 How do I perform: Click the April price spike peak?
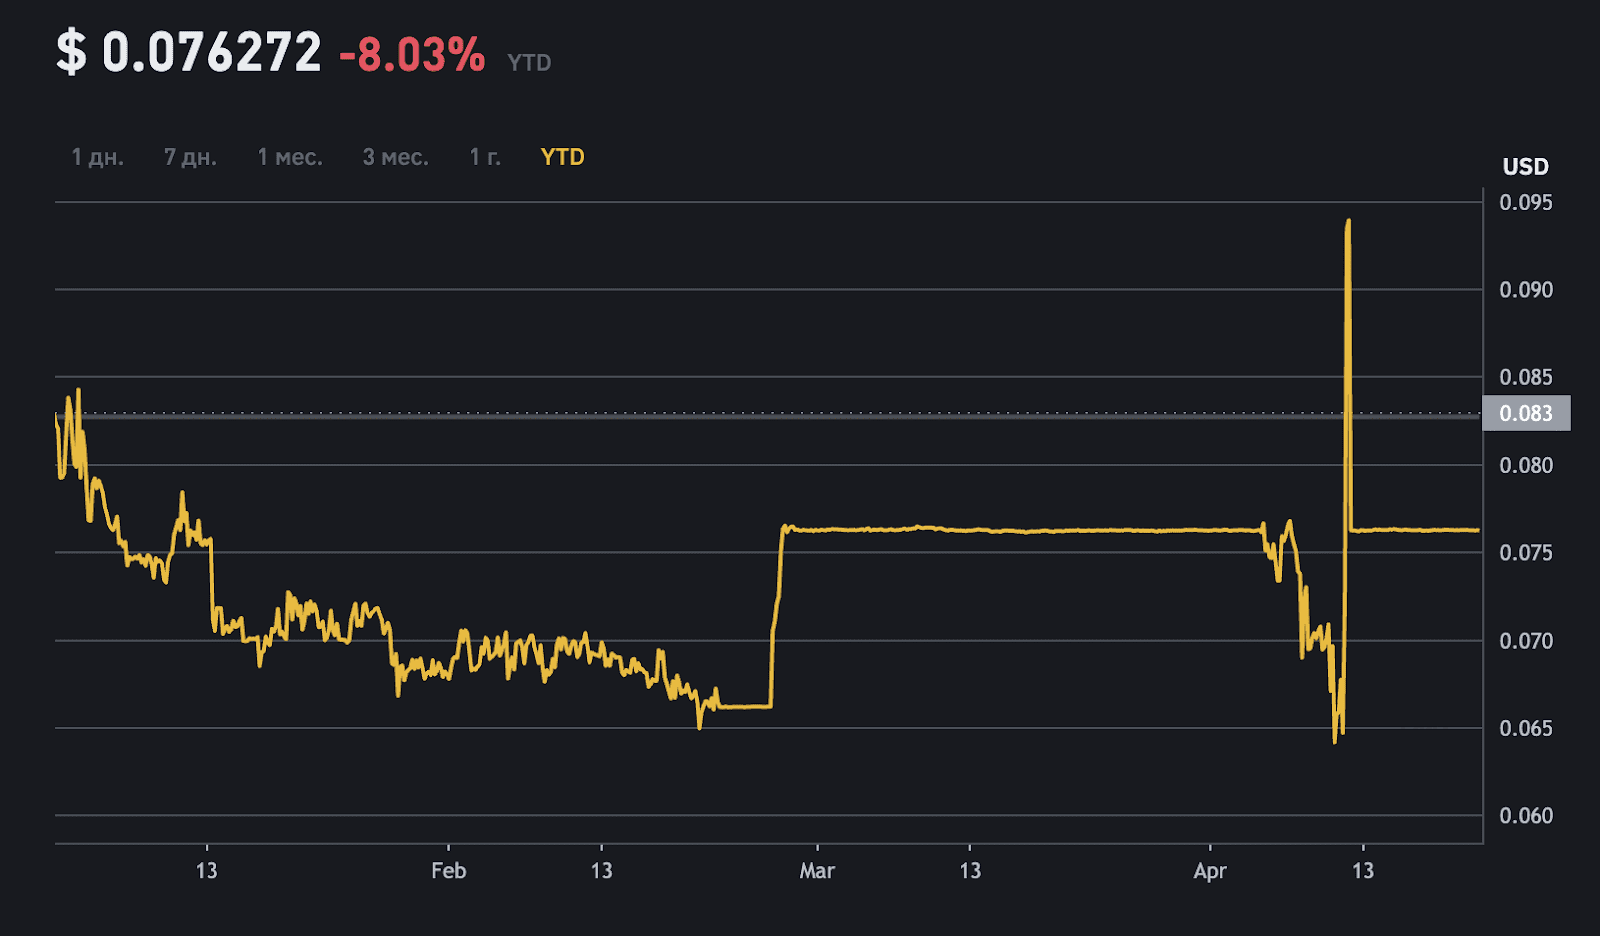point(1348,222)
